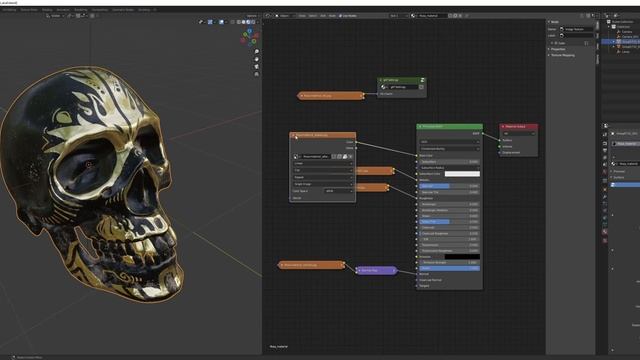Image resolution: width=640 pixels, height=360 pixels.
Task: Select the purple Normal Map node
Action: pyautogui.click(x=376, y=270)
